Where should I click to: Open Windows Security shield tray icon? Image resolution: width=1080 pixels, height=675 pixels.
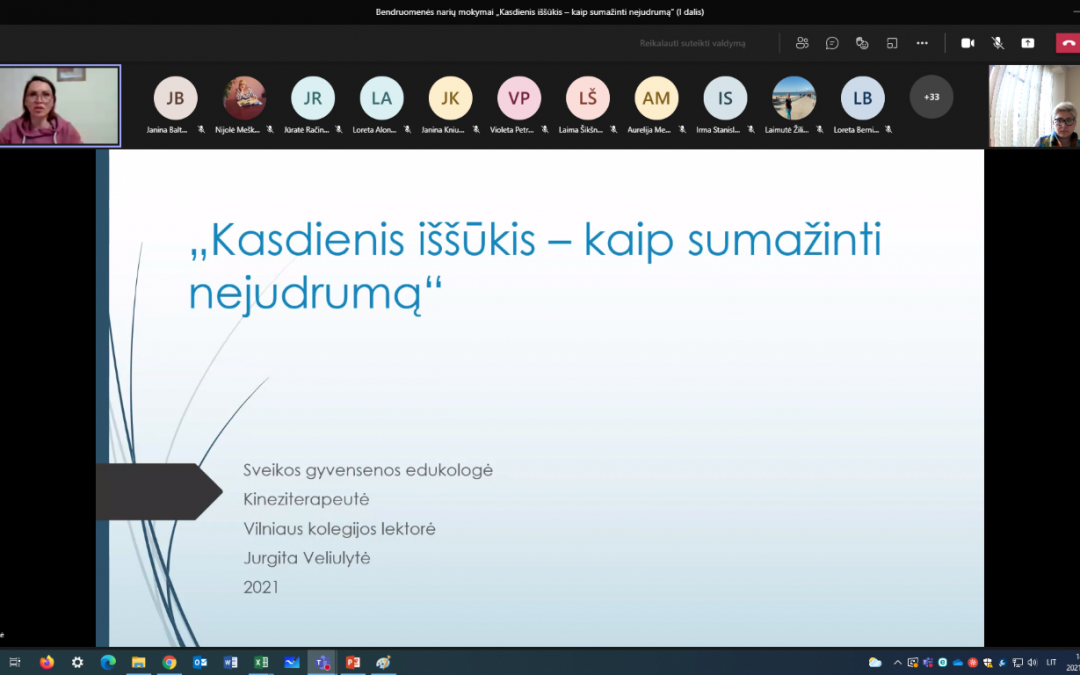[x=988, y=663]
